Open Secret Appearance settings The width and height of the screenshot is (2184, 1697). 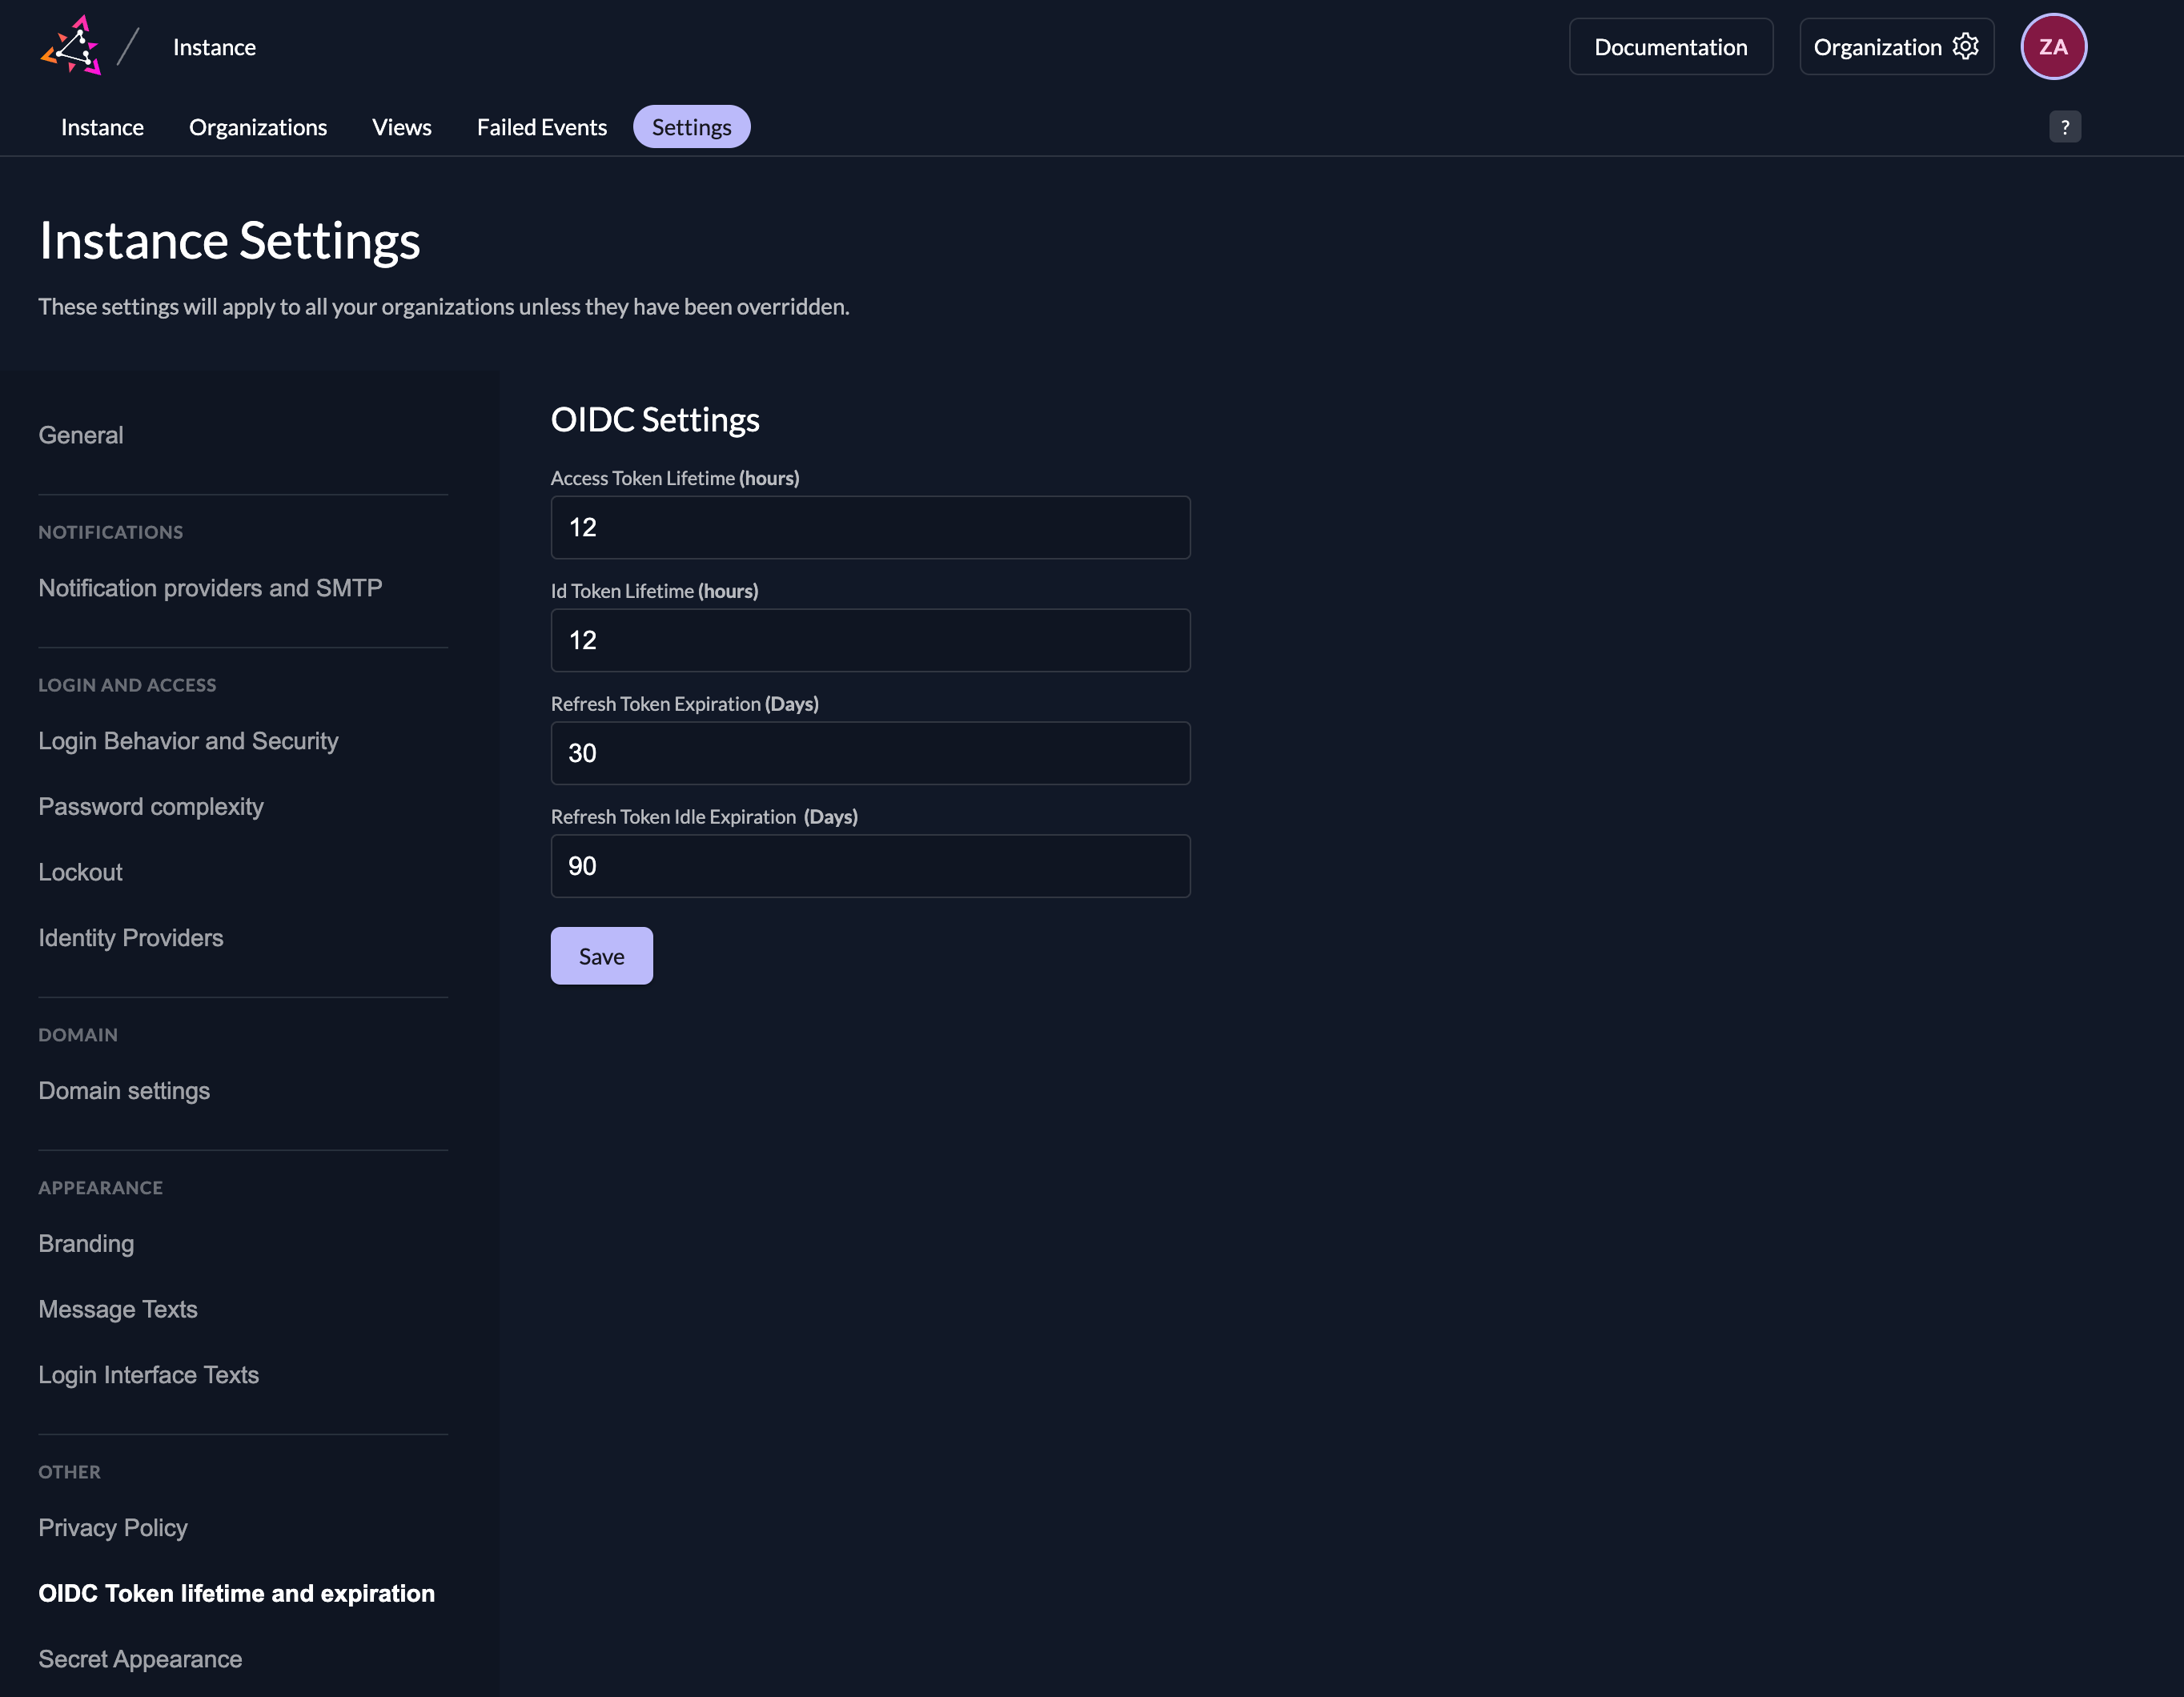[140, 1659]
